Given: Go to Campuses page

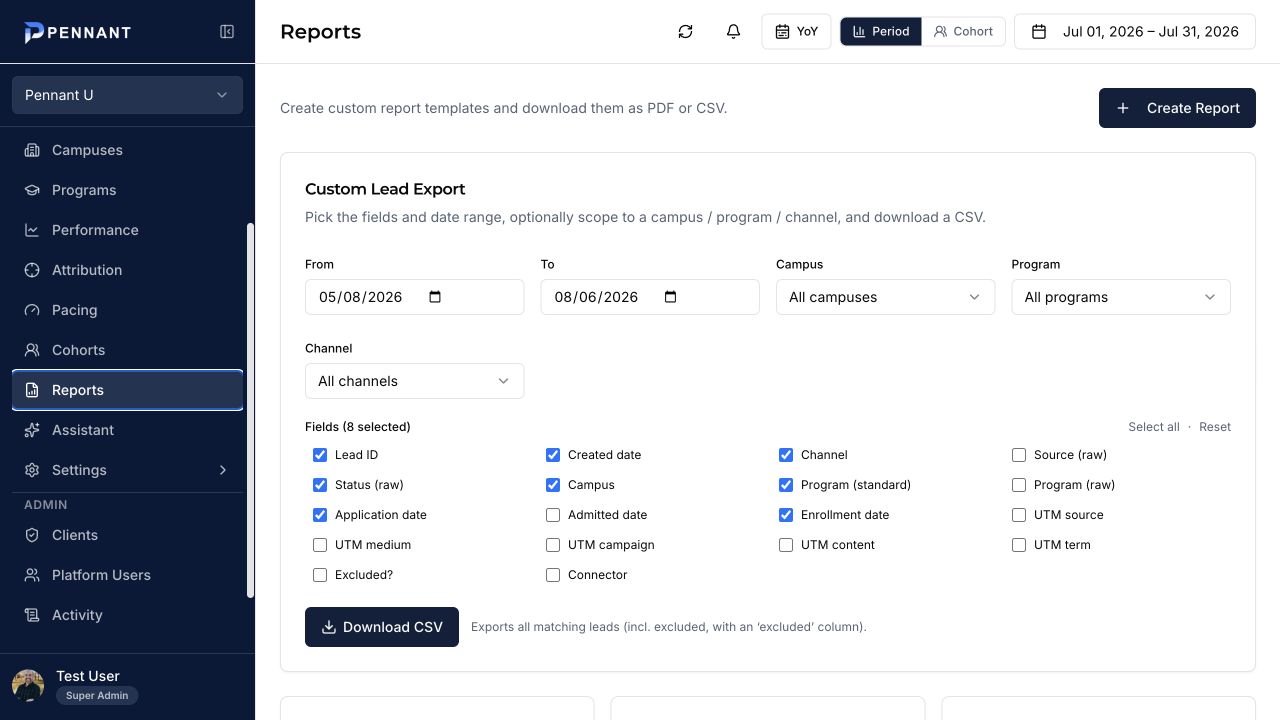Looking at the screenshot, I should (127, 150).
